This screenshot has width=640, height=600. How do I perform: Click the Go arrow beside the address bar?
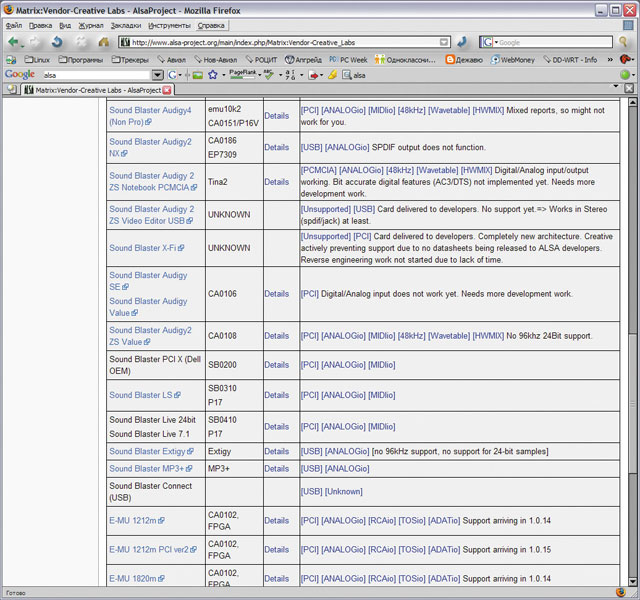pyautogui.click(x=462, y=42)
